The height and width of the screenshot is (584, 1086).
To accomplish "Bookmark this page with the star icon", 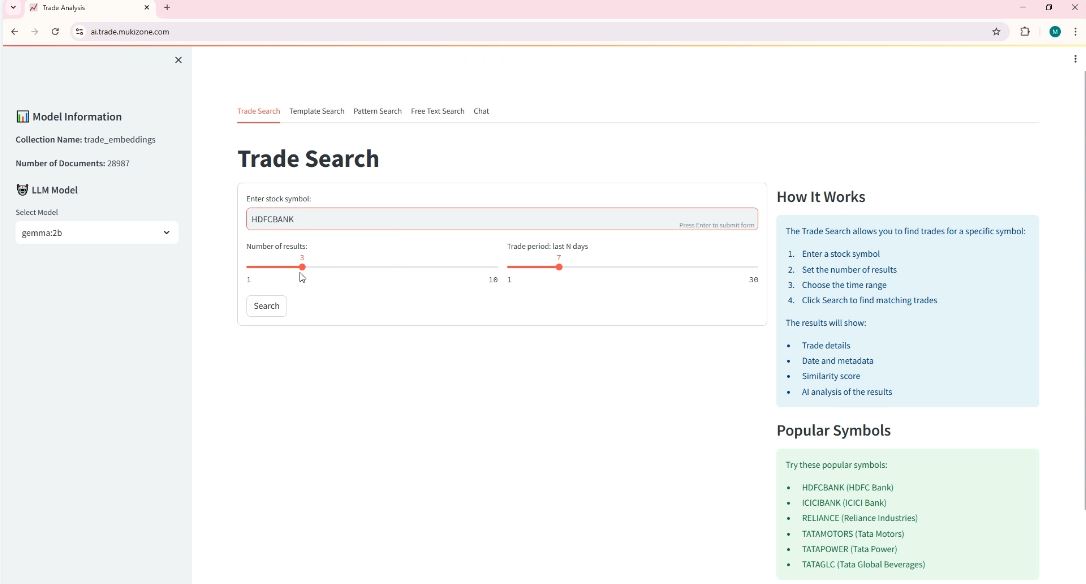I will (996, 32).
